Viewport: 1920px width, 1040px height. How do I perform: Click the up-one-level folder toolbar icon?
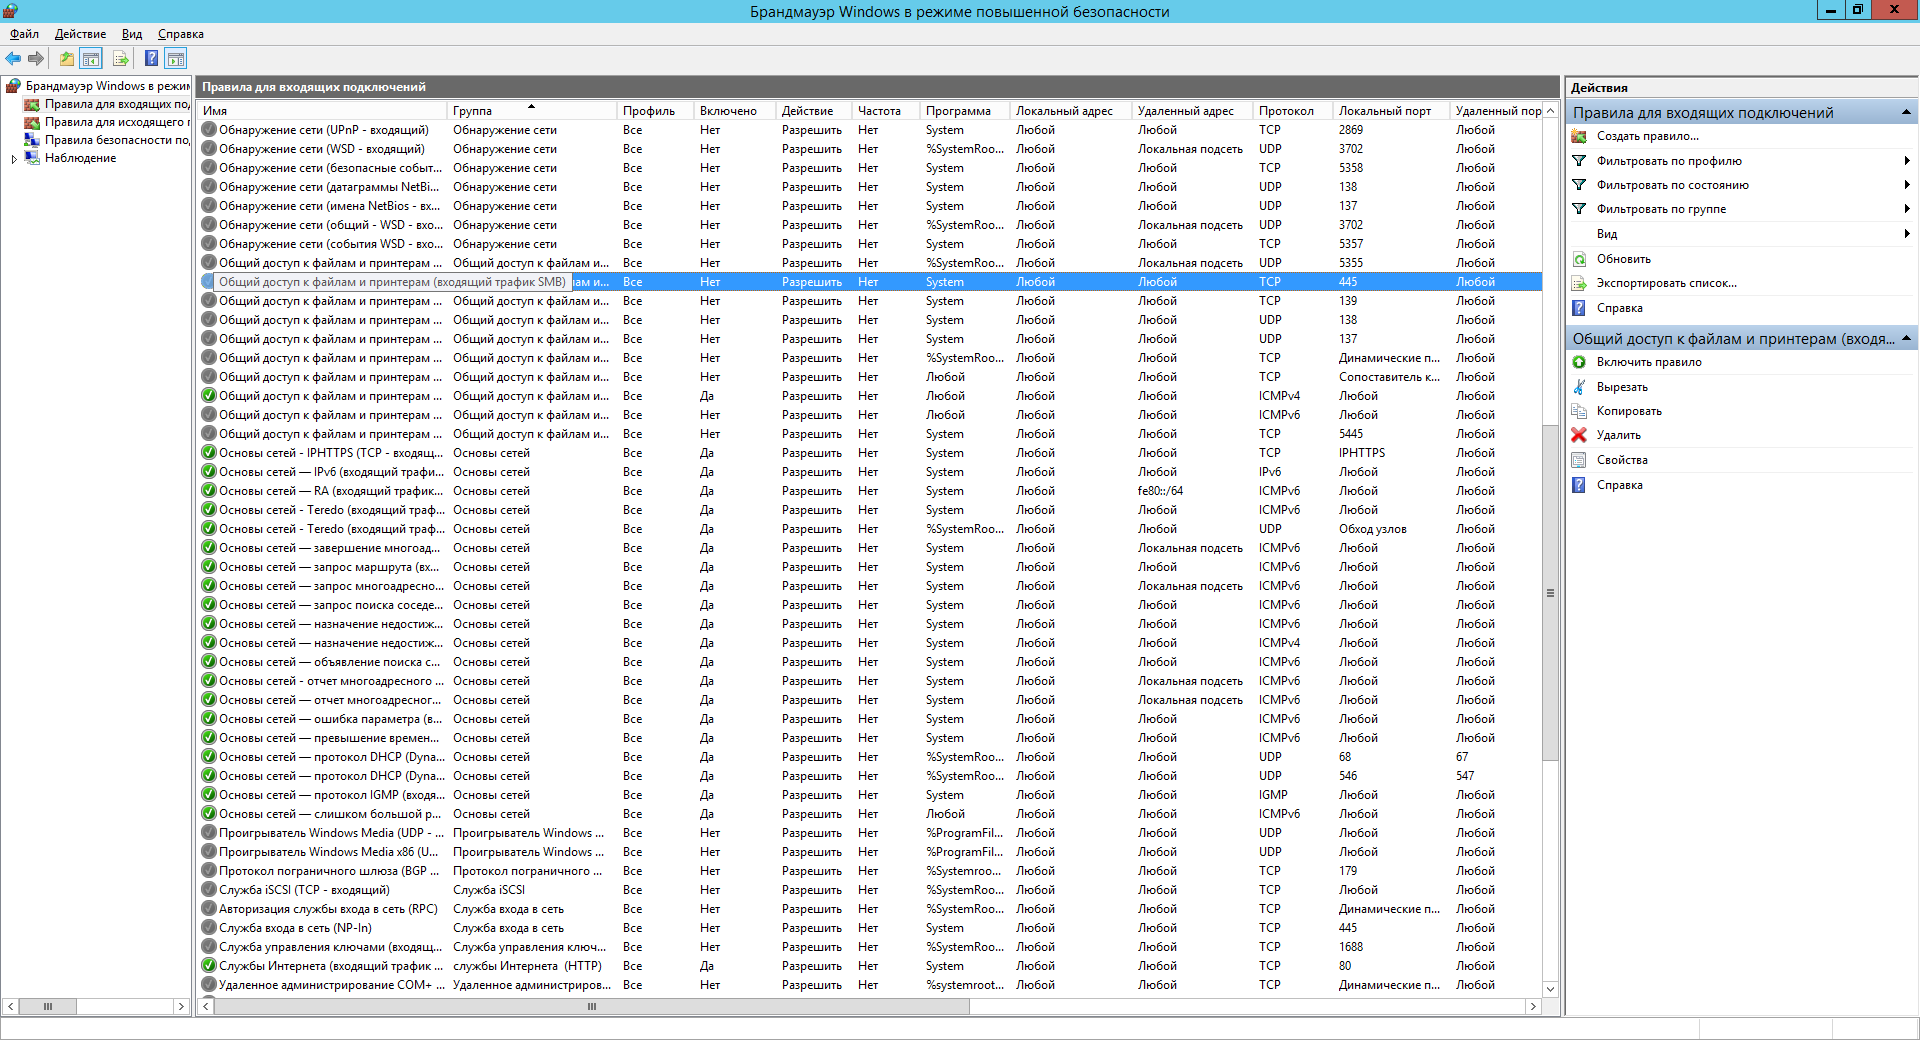pyautogui.click(x=67, y=59)
